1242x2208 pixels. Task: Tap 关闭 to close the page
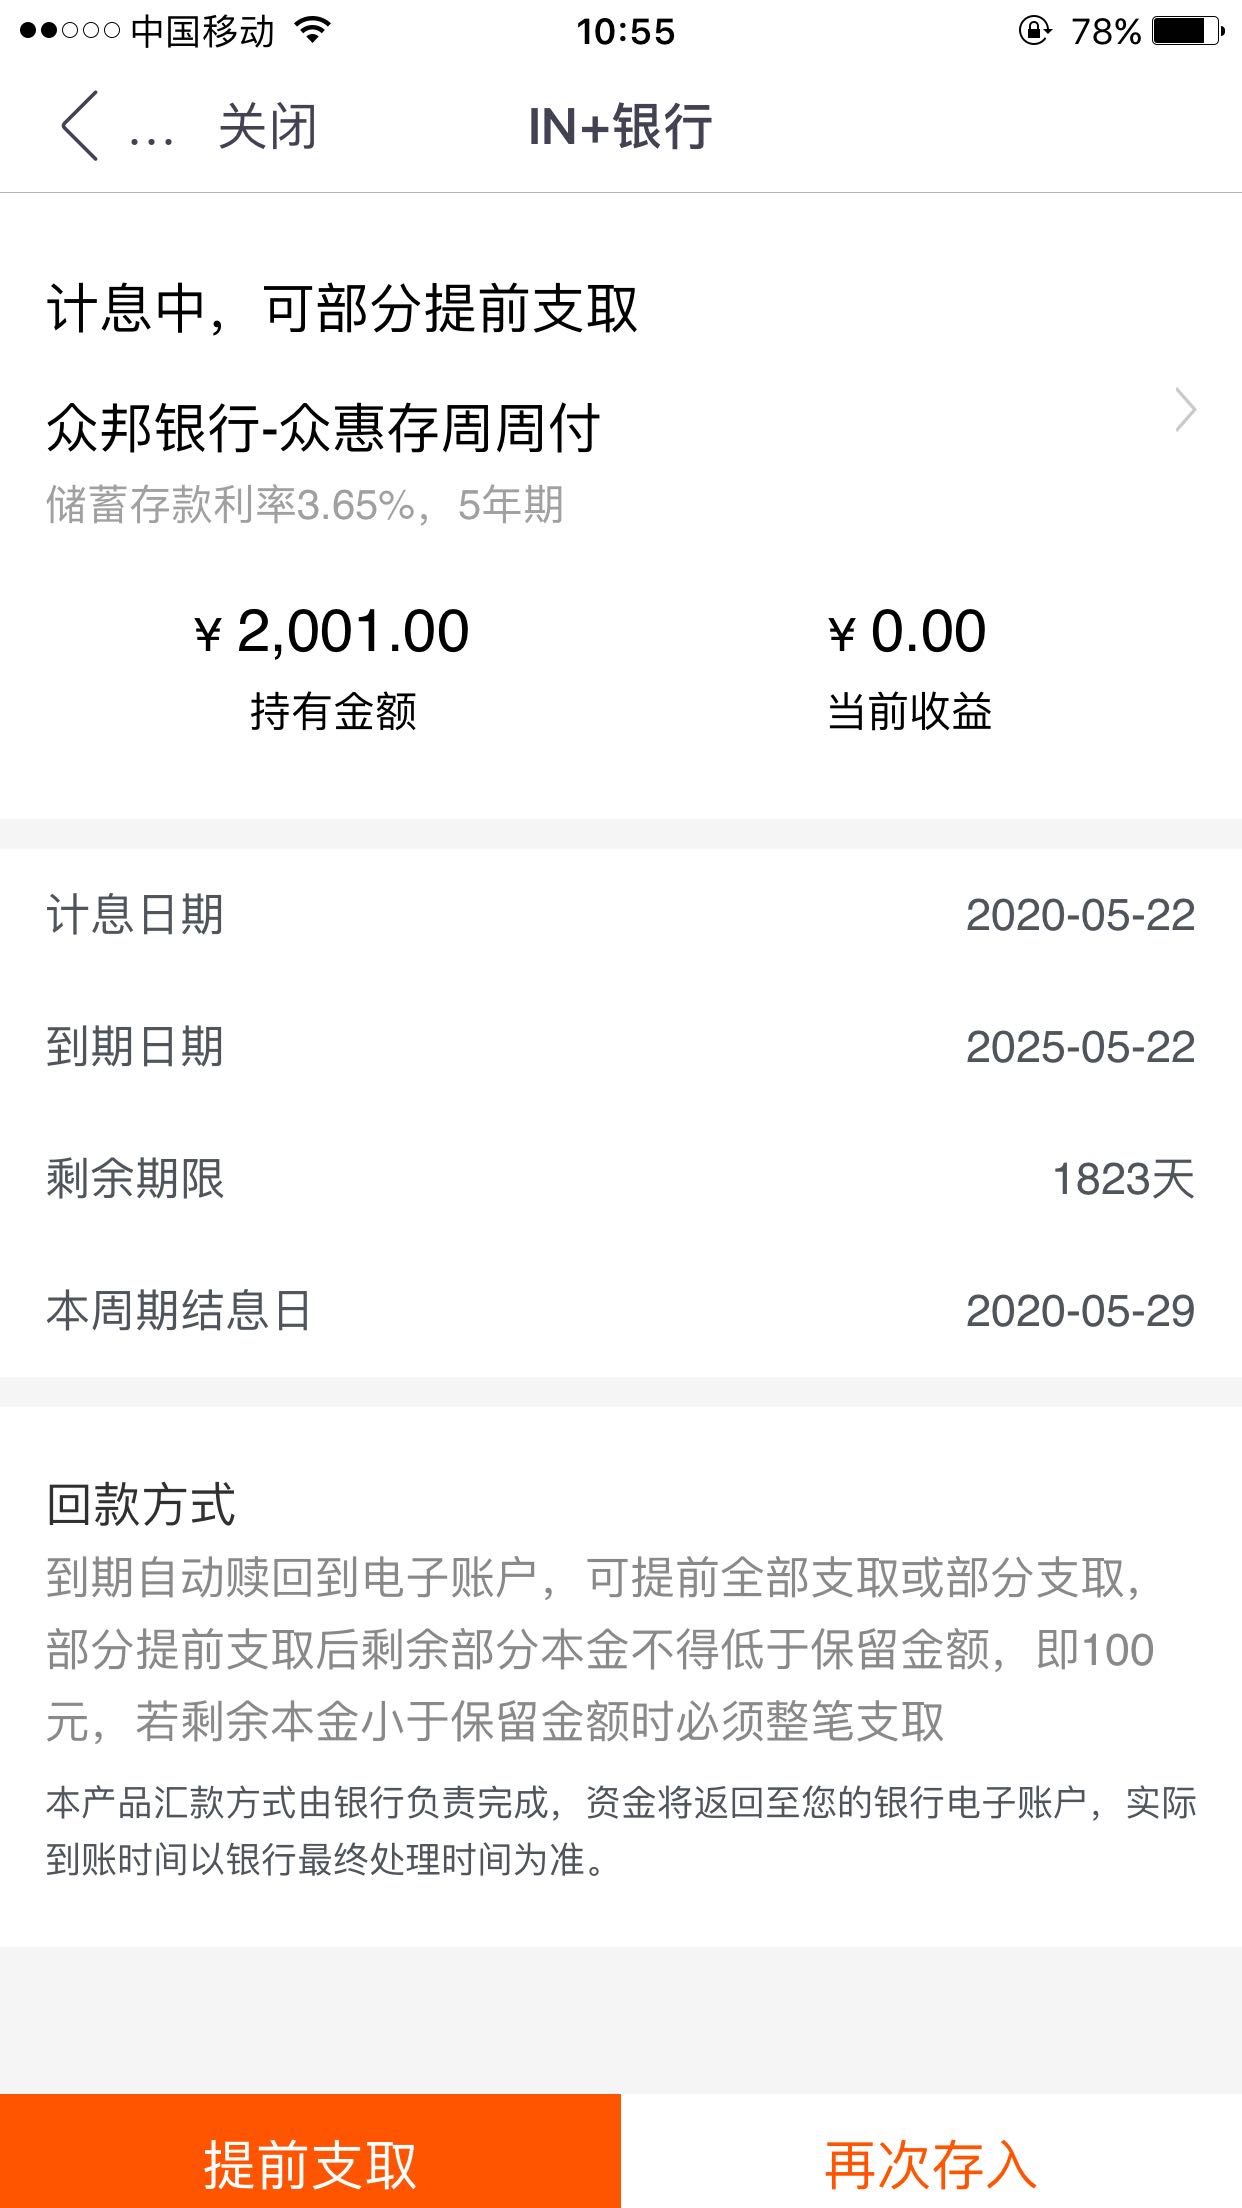coord(268,127)
